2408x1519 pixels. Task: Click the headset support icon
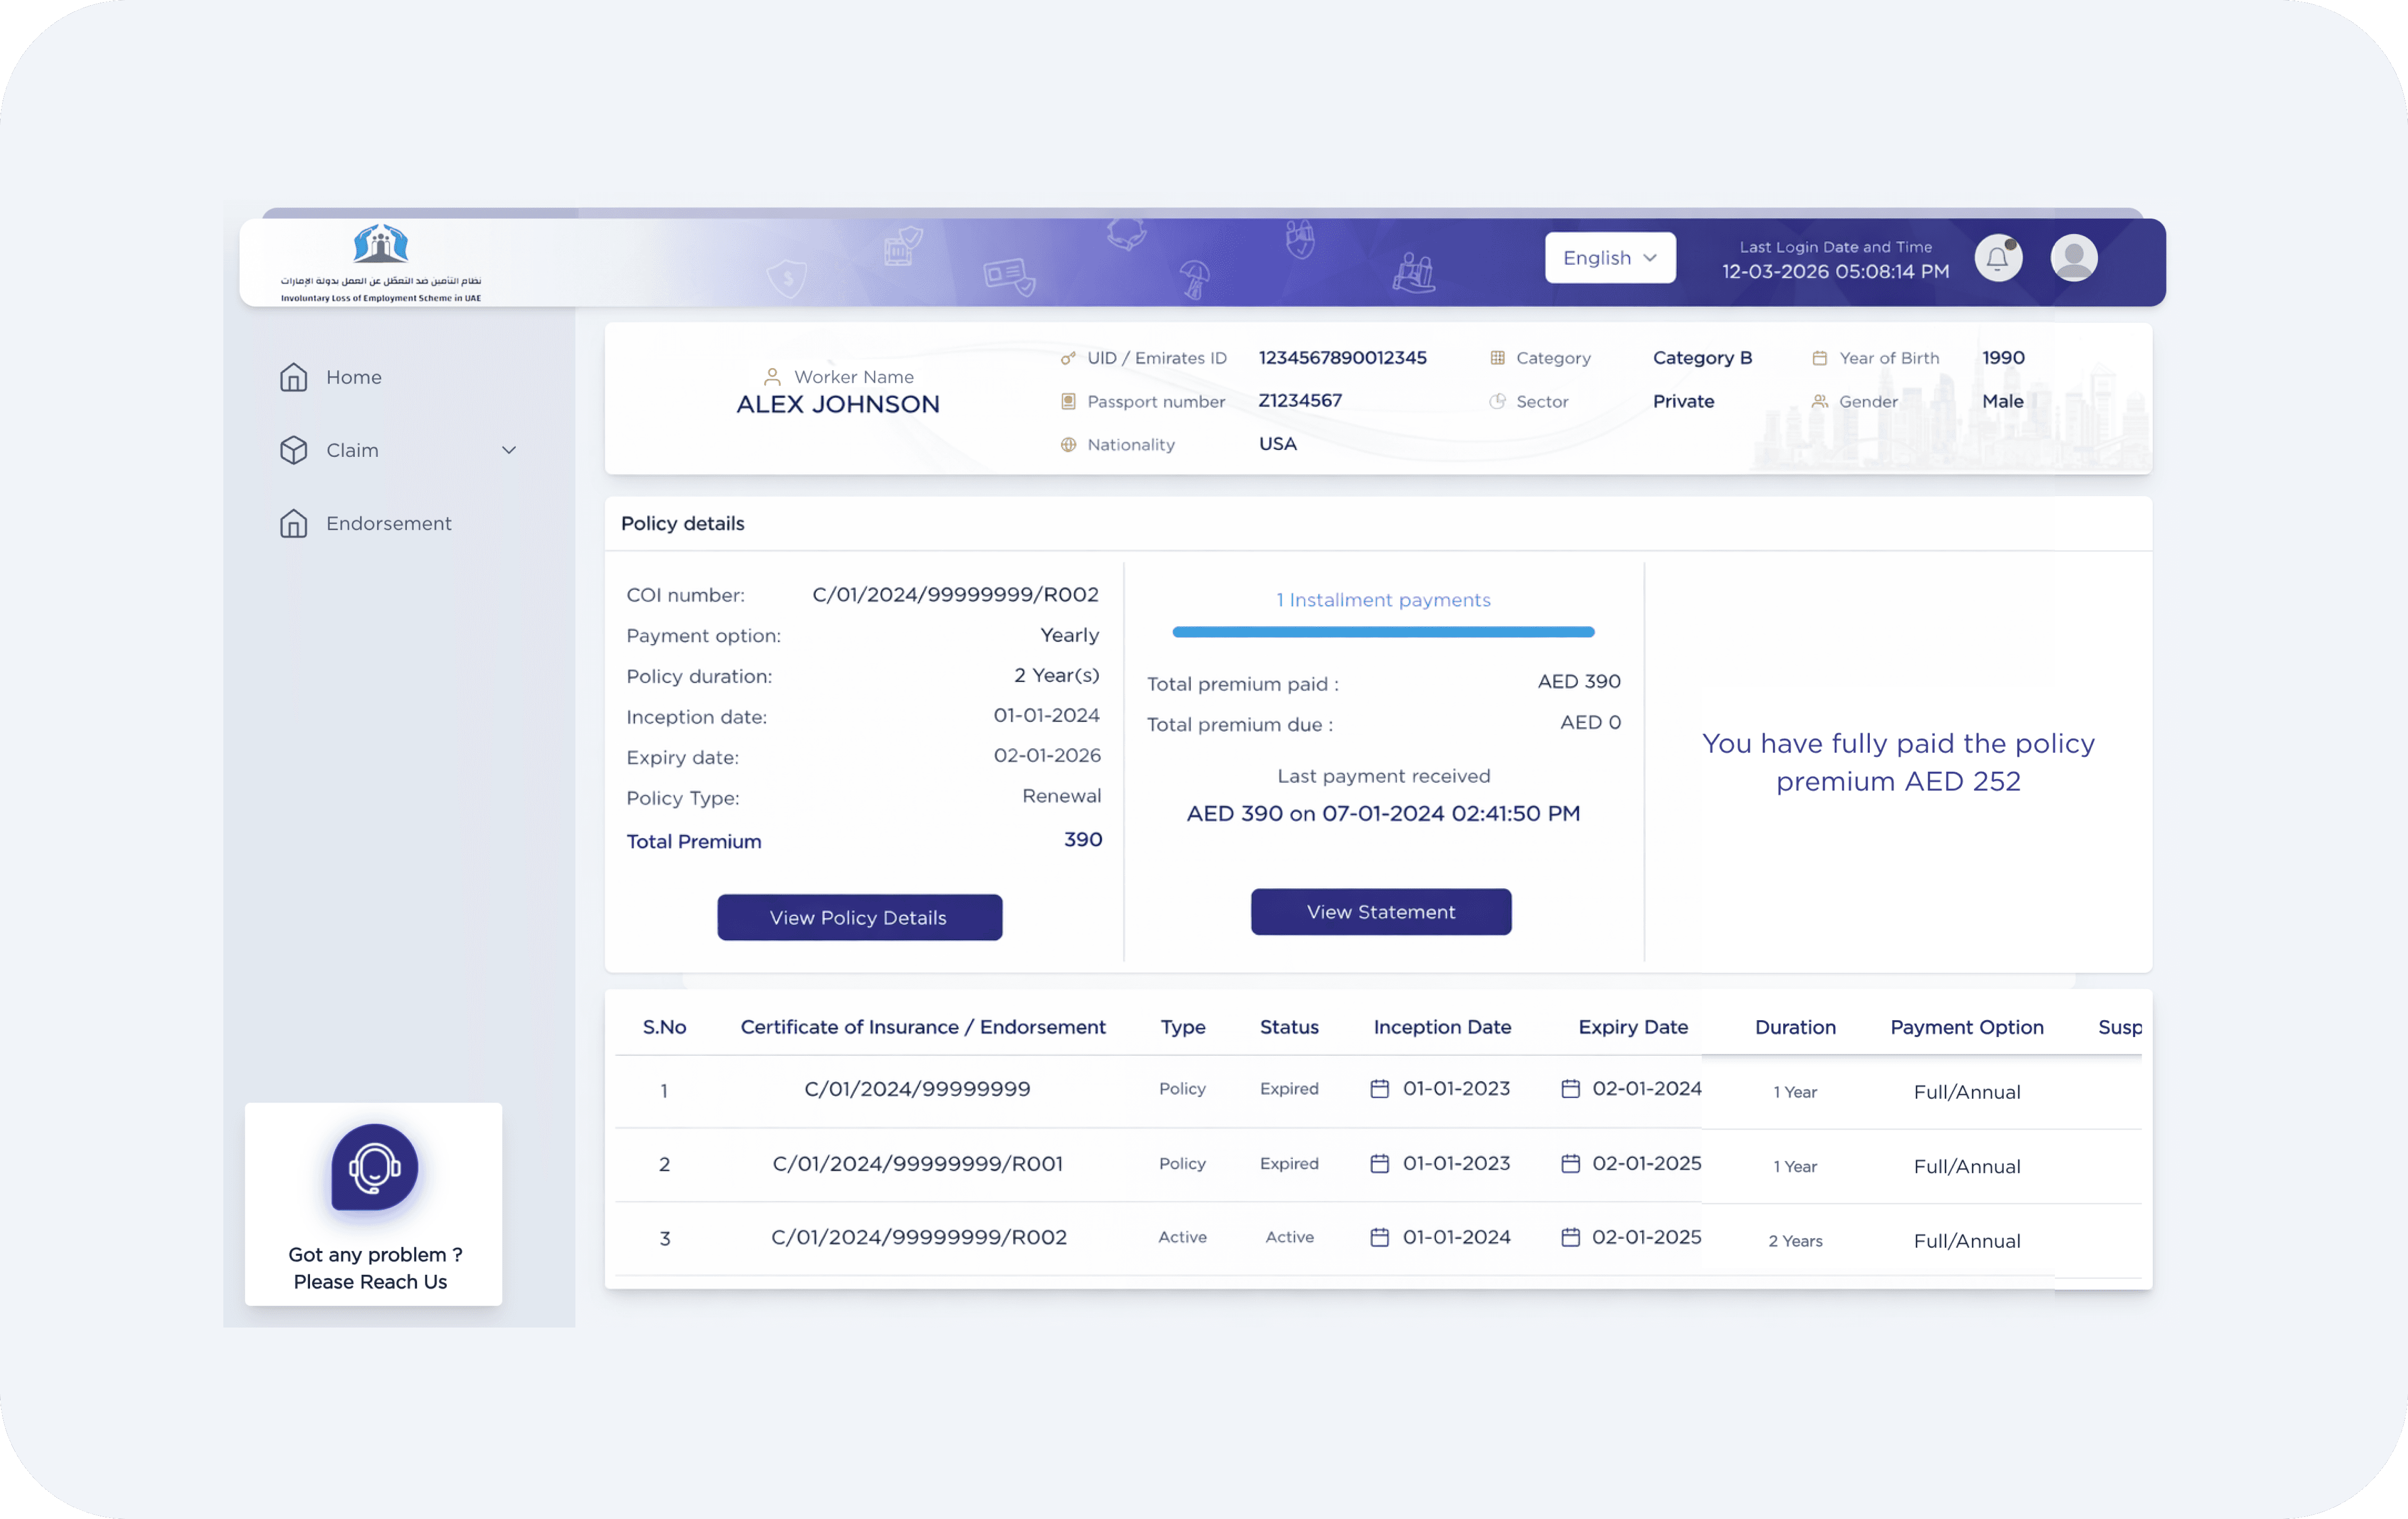(374, 1166)
